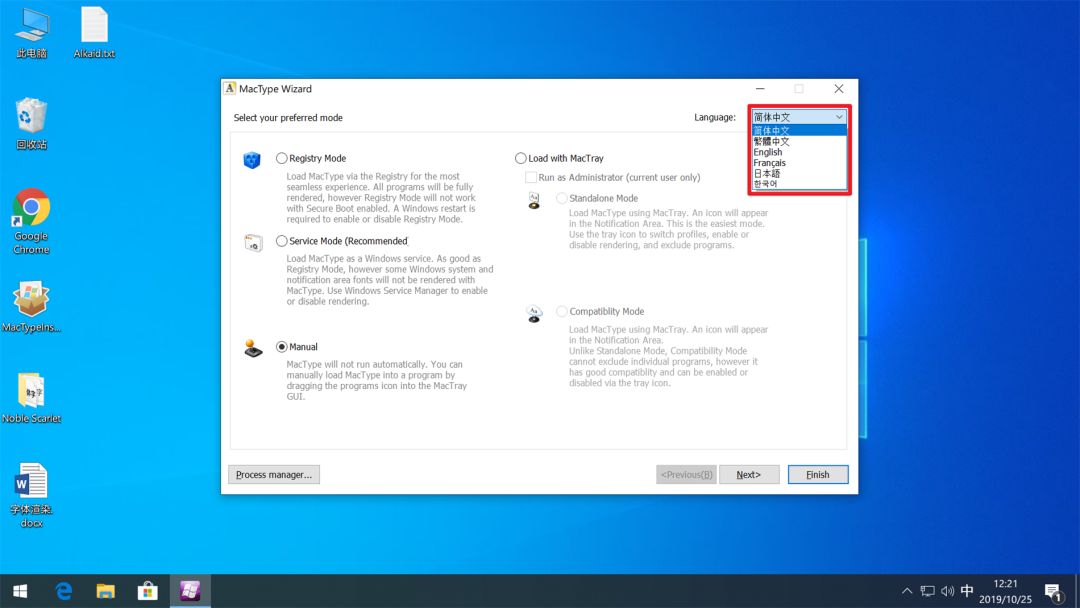Select the Registry Mode radio button
Screen dimensions: 1080x608
pos(282,158)
